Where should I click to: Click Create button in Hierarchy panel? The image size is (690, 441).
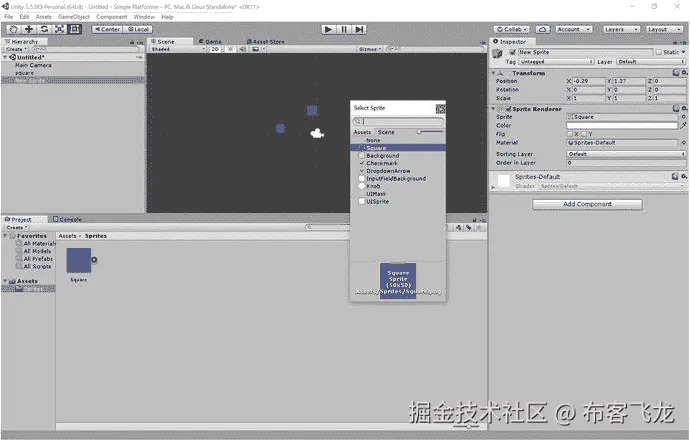16,49
